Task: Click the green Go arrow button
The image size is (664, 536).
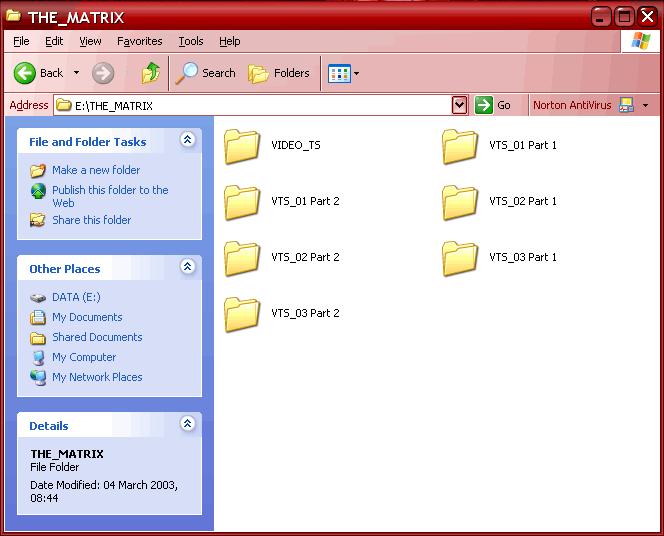Action: 484,105
